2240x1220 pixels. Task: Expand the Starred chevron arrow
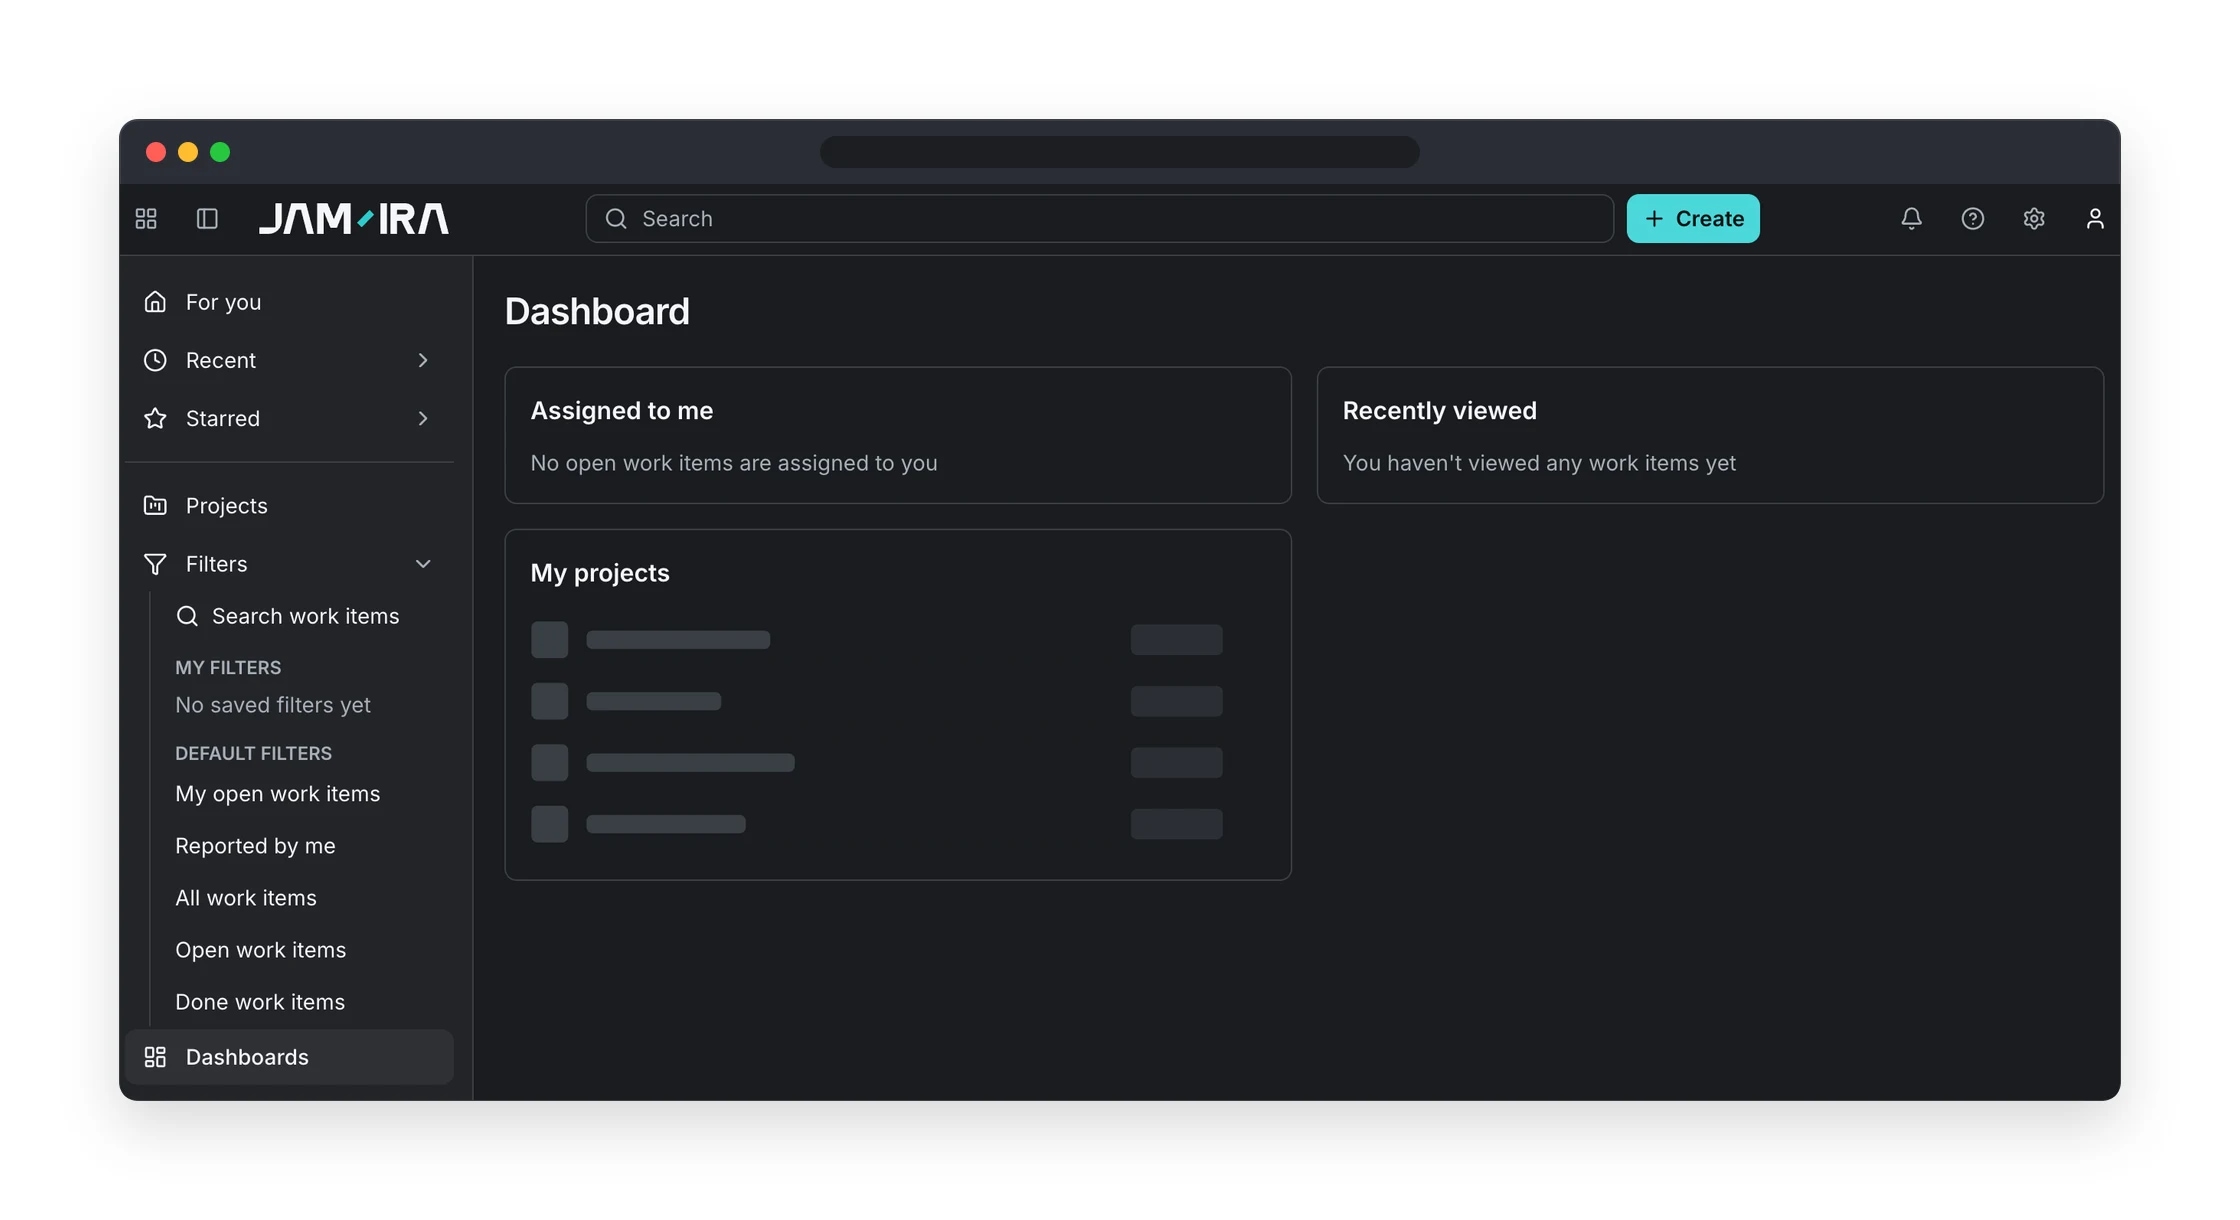click(423, 418)
